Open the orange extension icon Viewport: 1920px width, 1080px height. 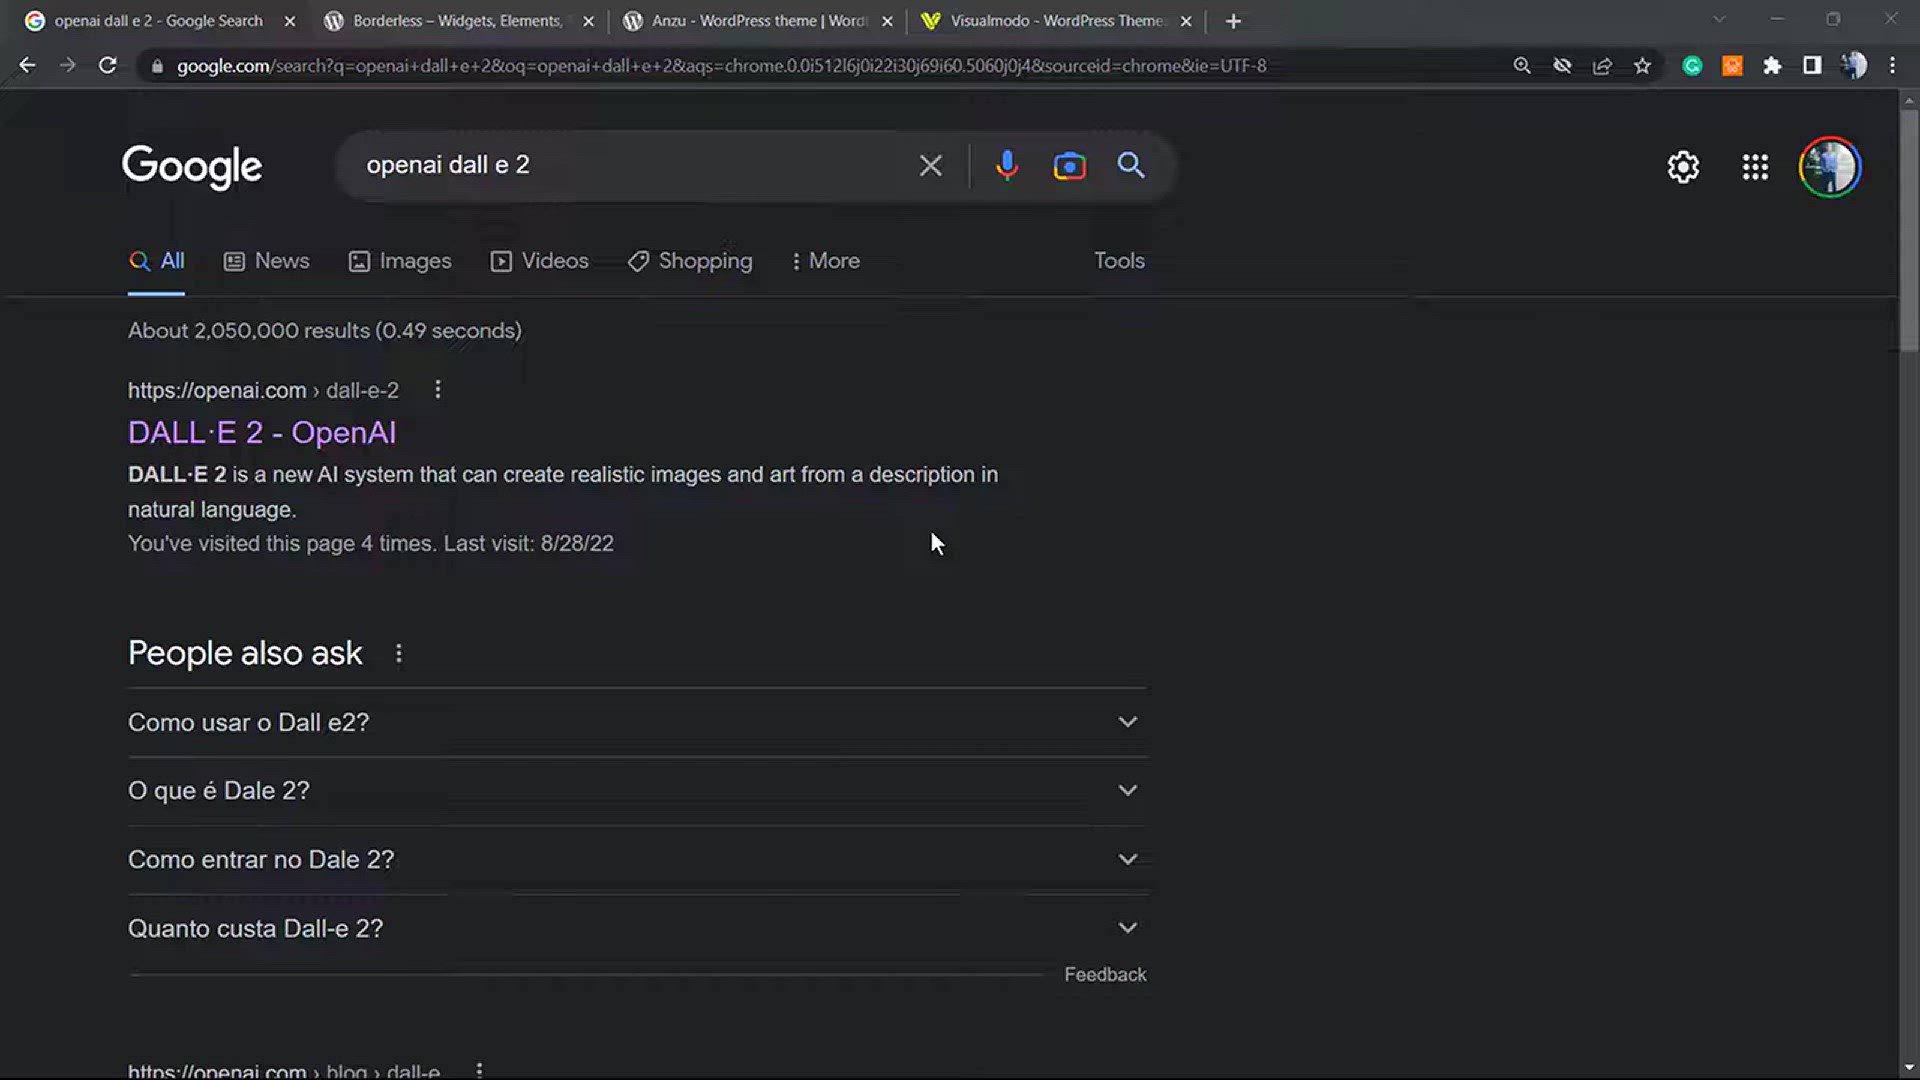tap(1732, 66)
